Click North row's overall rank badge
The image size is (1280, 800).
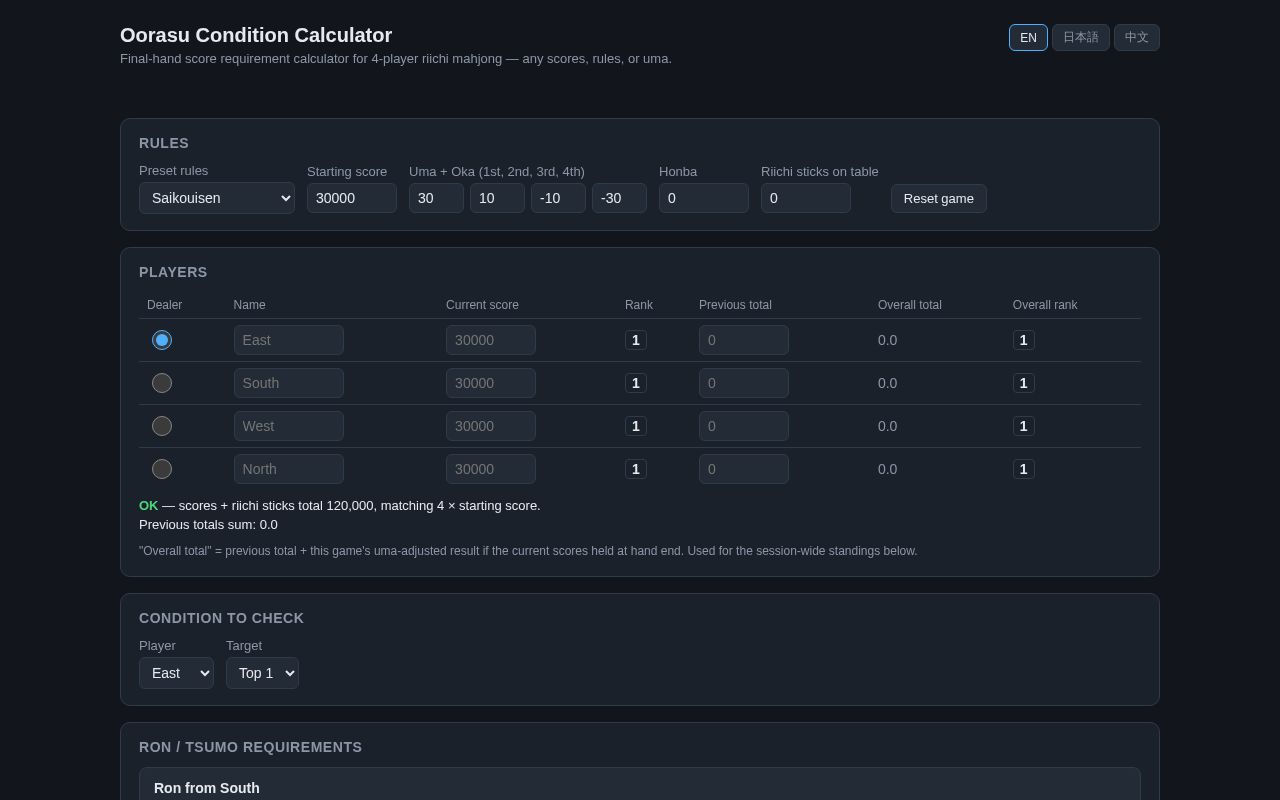coord(1024,469)
